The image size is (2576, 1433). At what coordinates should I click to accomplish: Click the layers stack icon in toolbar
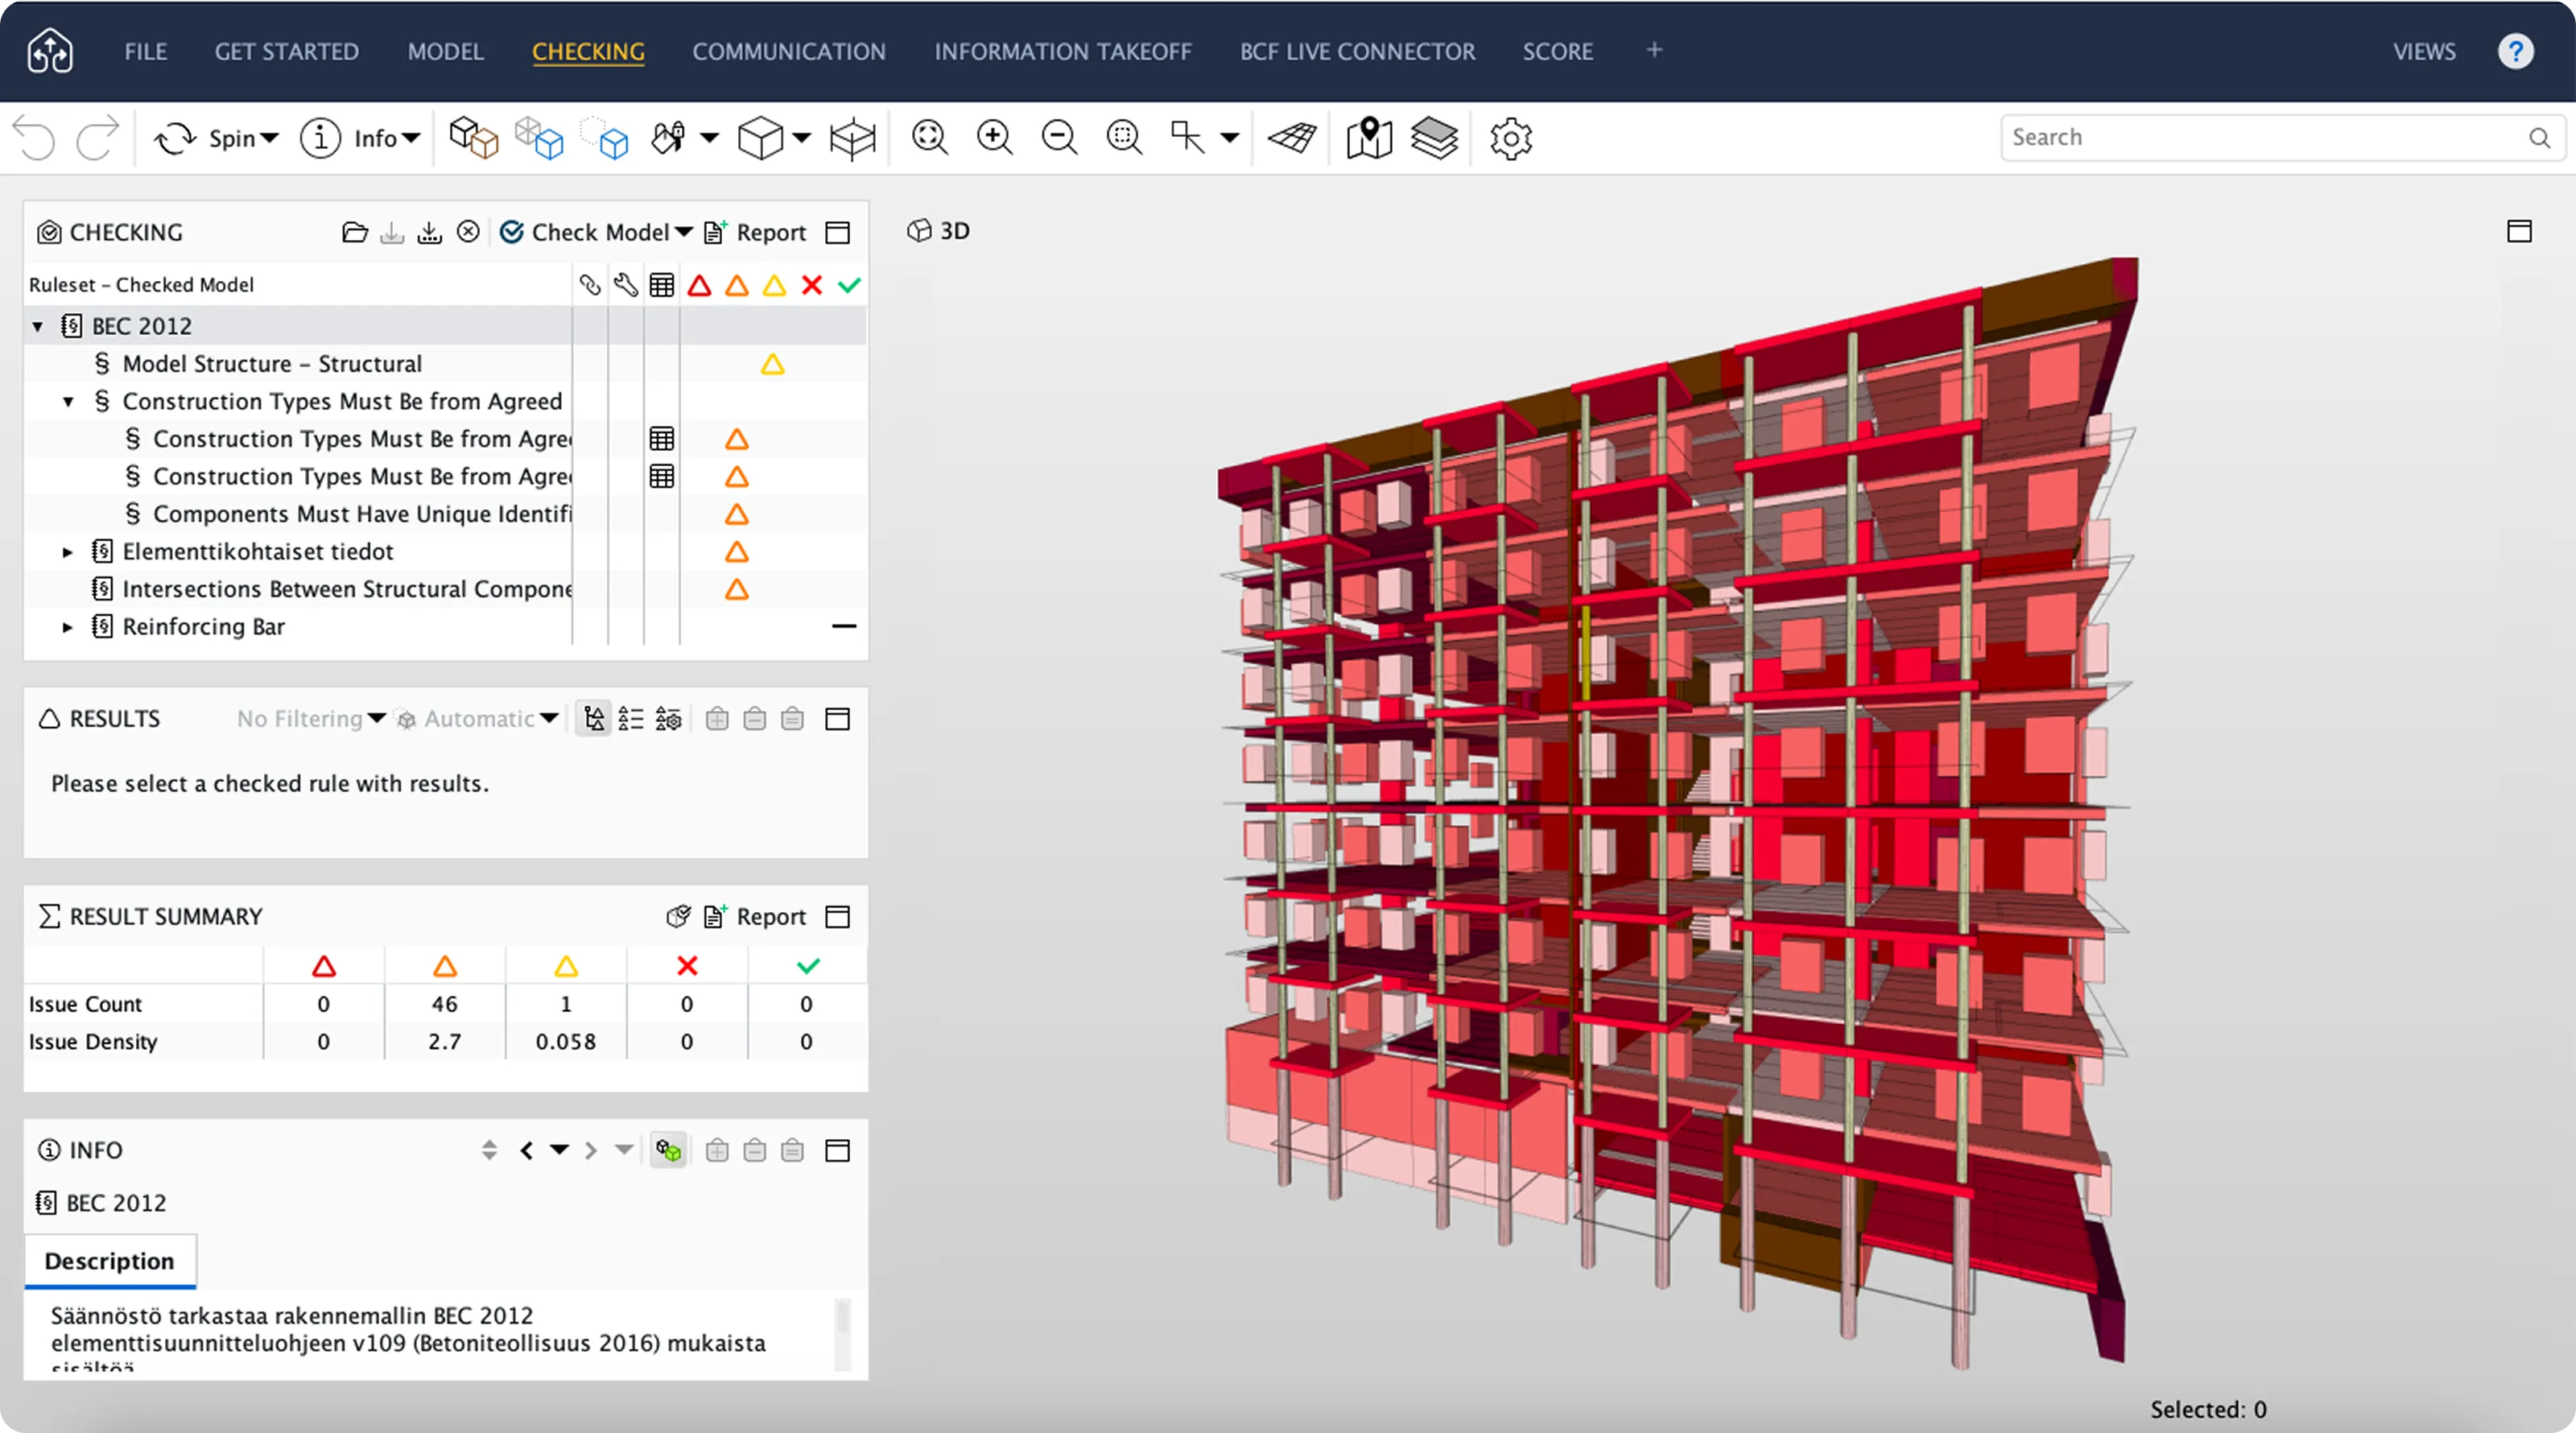tap(1434, 138)
